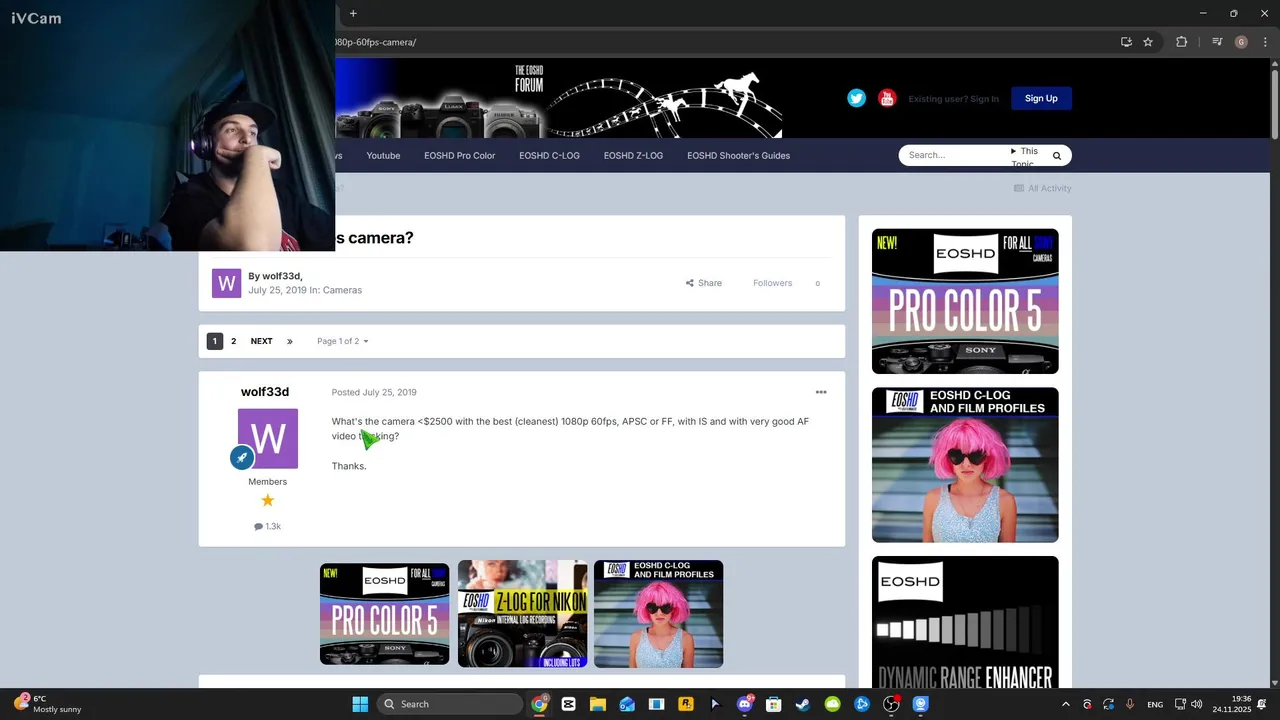The width and height of the screenshot is (1280, 720).
Task: Open File Explorer from the taskbar
Action: (598, 704)
